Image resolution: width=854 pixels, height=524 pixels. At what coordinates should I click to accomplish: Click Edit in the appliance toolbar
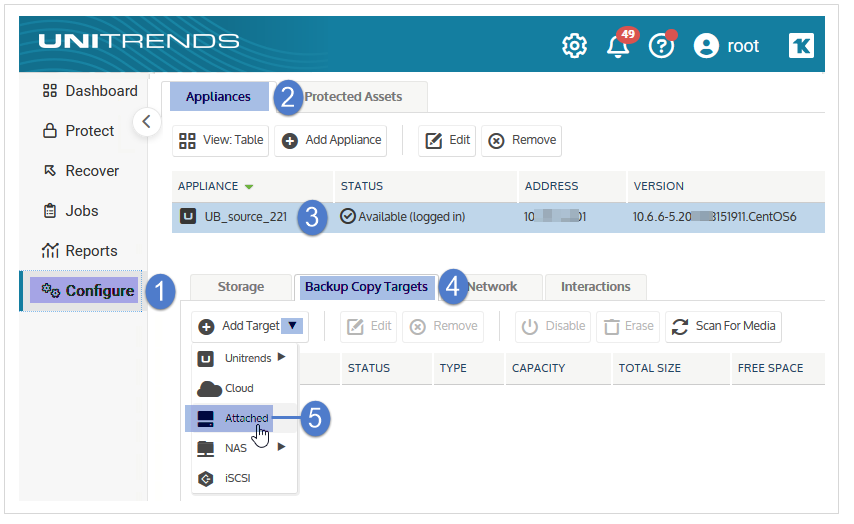pos(447,141)
